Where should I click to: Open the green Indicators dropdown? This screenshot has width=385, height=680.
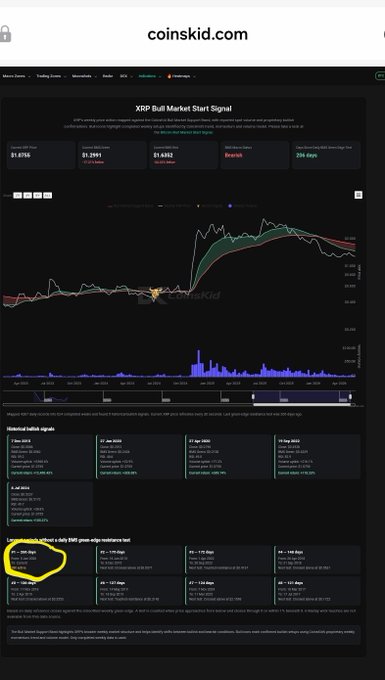150,76
